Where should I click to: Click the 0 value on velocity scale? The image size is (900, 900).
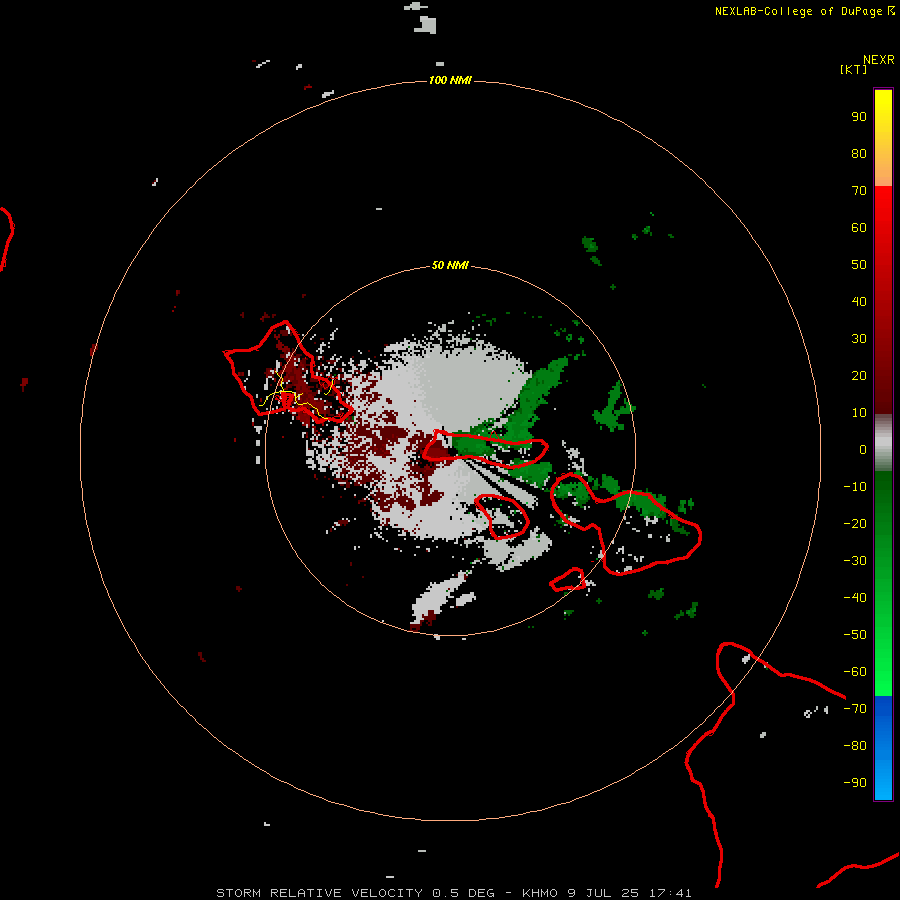pos(863,449)
